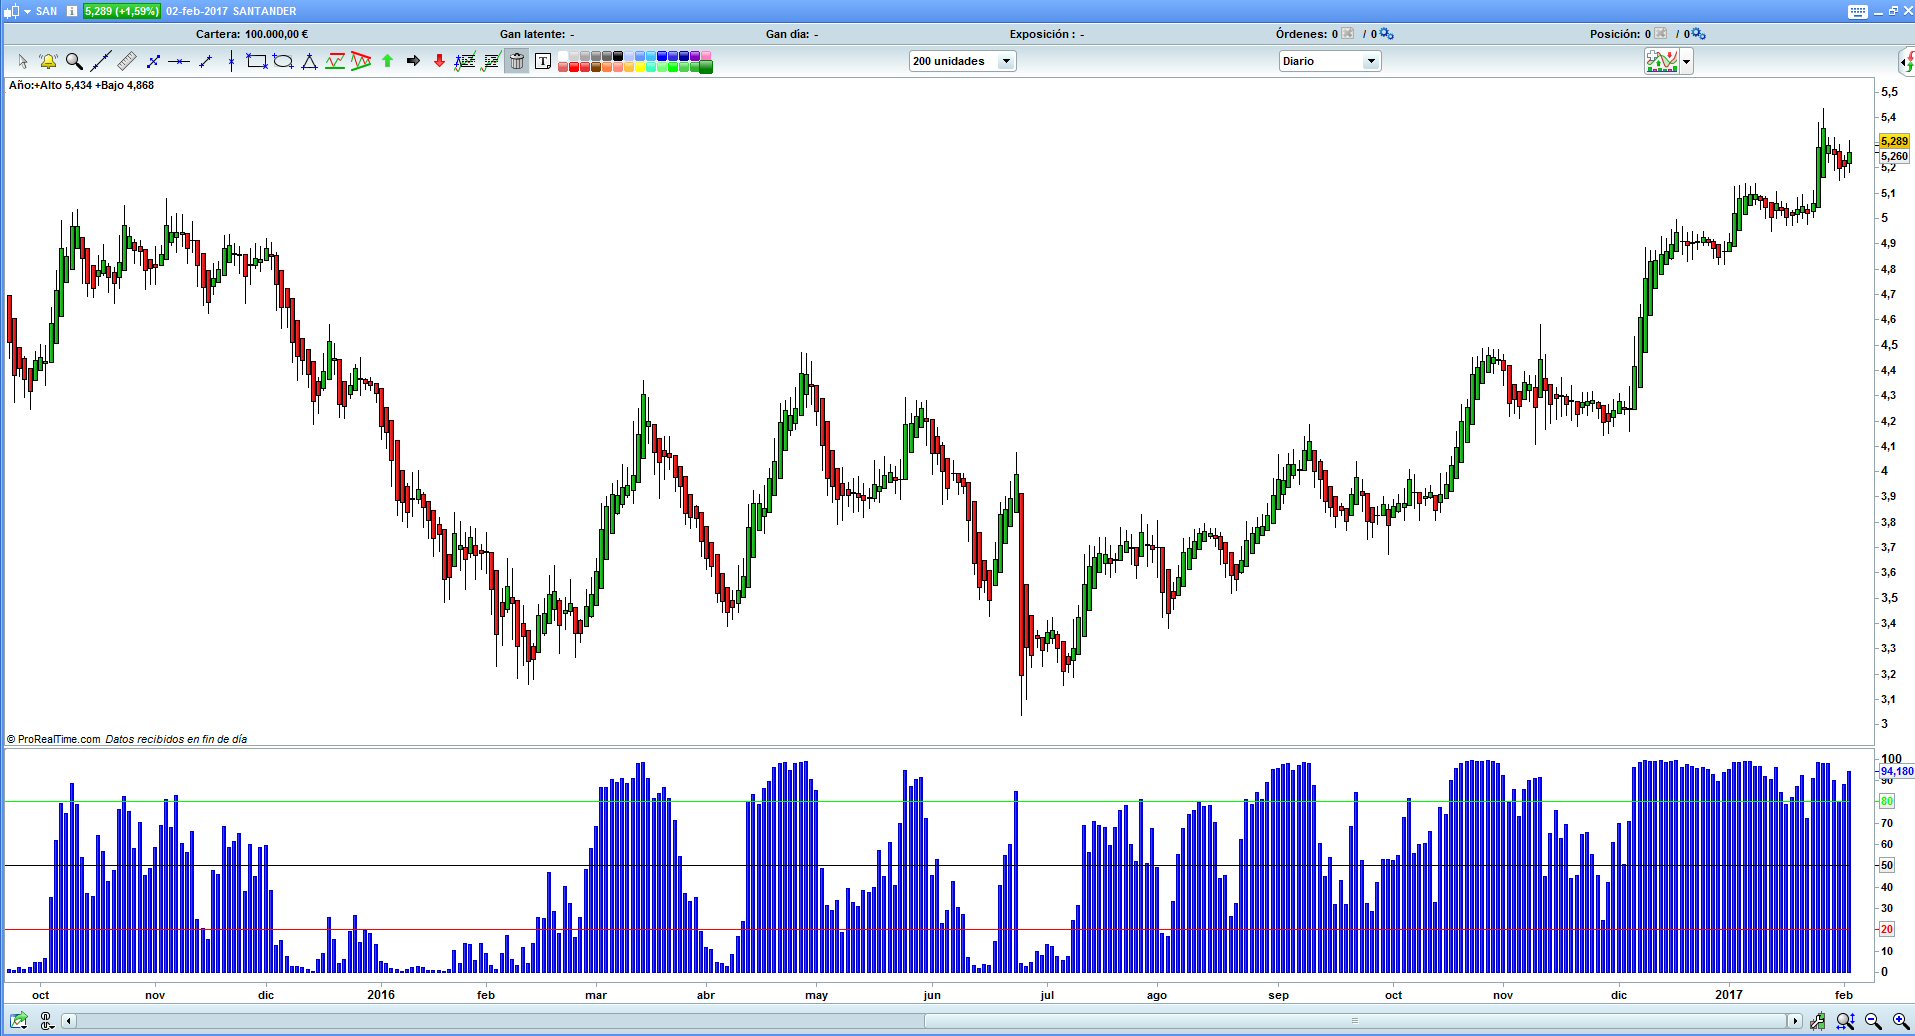This screenshot has width=1915, height=1036.
Task: Insert a red down arrow
Action: click(439, 62)
